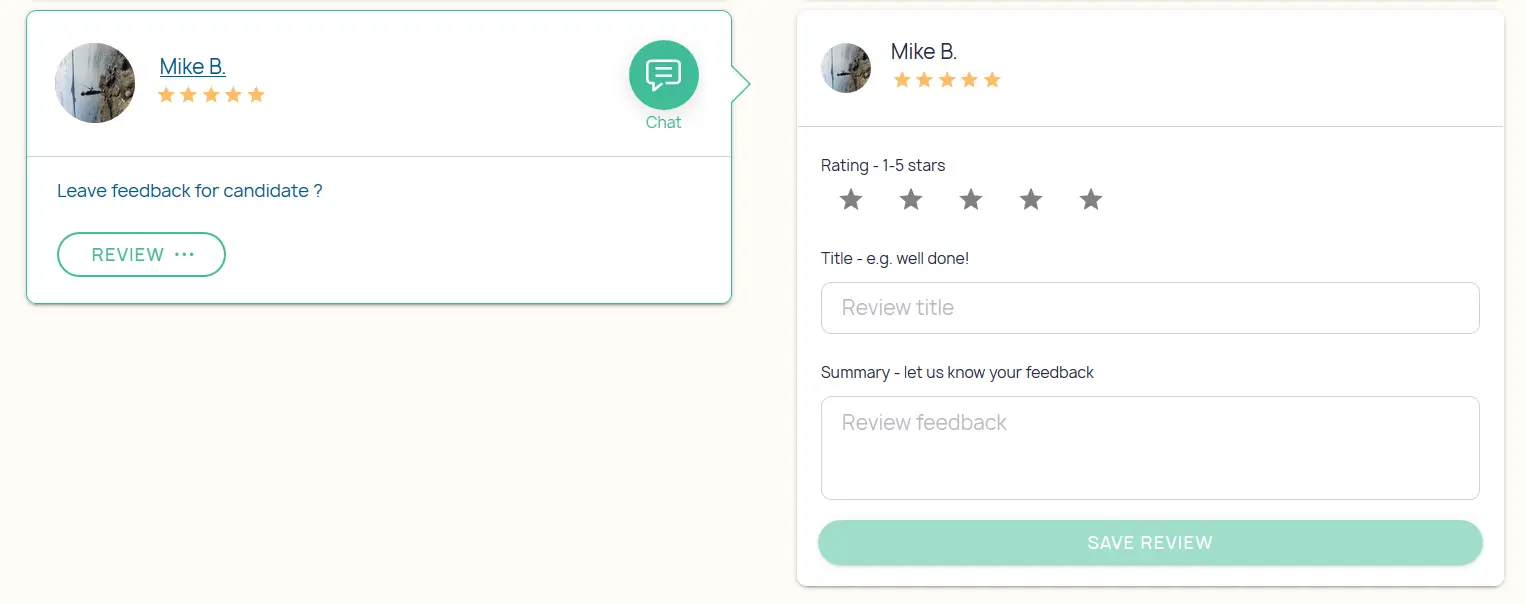Click Mike B.'s avatar in the candidate card
This screenshot has width=1526, height=604.
click(x=95, y=83)
